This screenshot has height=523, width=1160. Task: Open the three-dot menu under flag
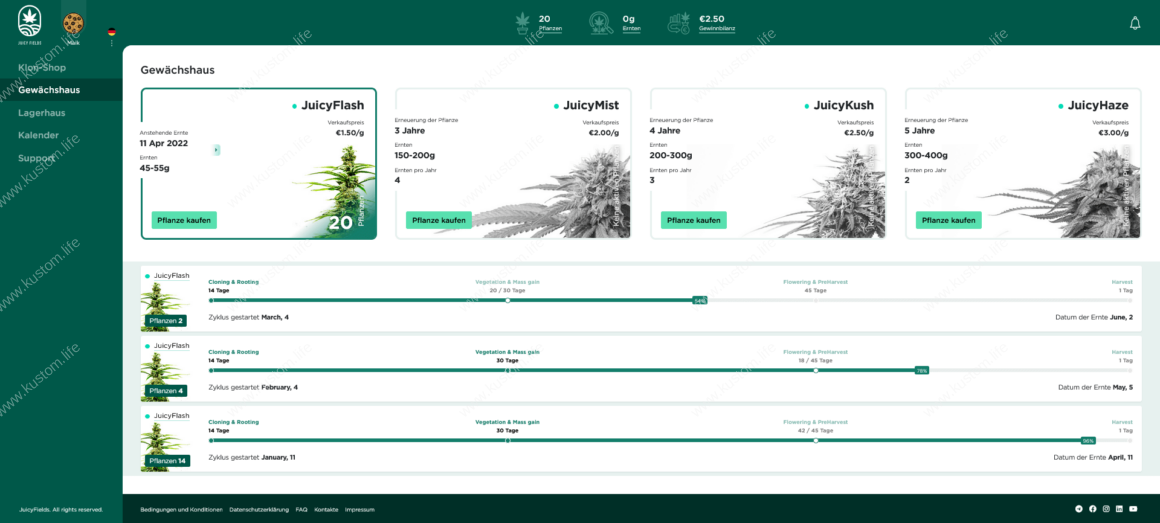pyautogui.click(x=112, y=43)
